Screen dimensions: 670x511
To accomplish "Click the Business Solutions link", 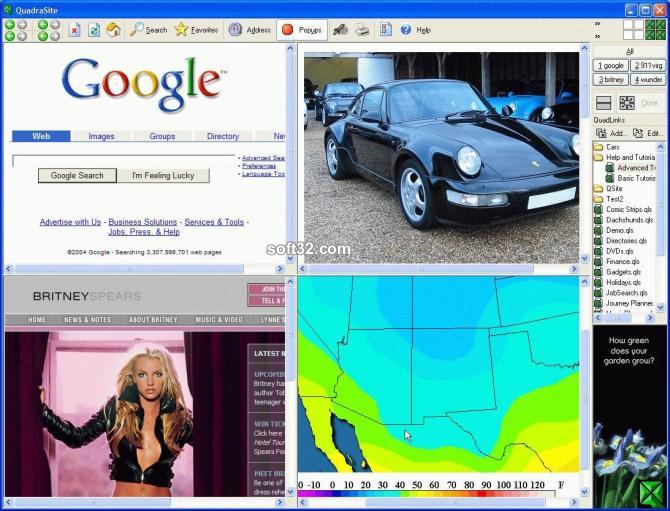I will [x=142, y=222].
